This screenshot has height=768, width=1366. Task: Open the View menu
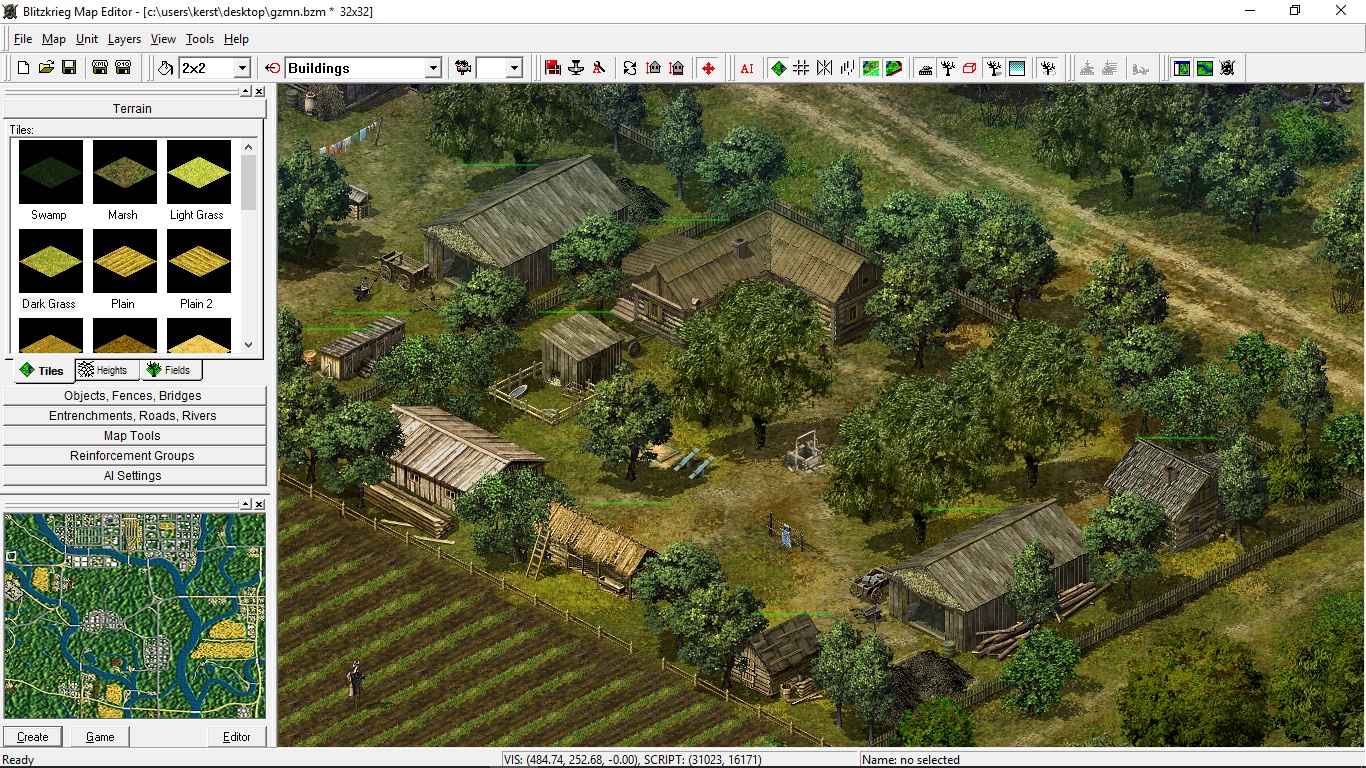(x=163, y=39)
